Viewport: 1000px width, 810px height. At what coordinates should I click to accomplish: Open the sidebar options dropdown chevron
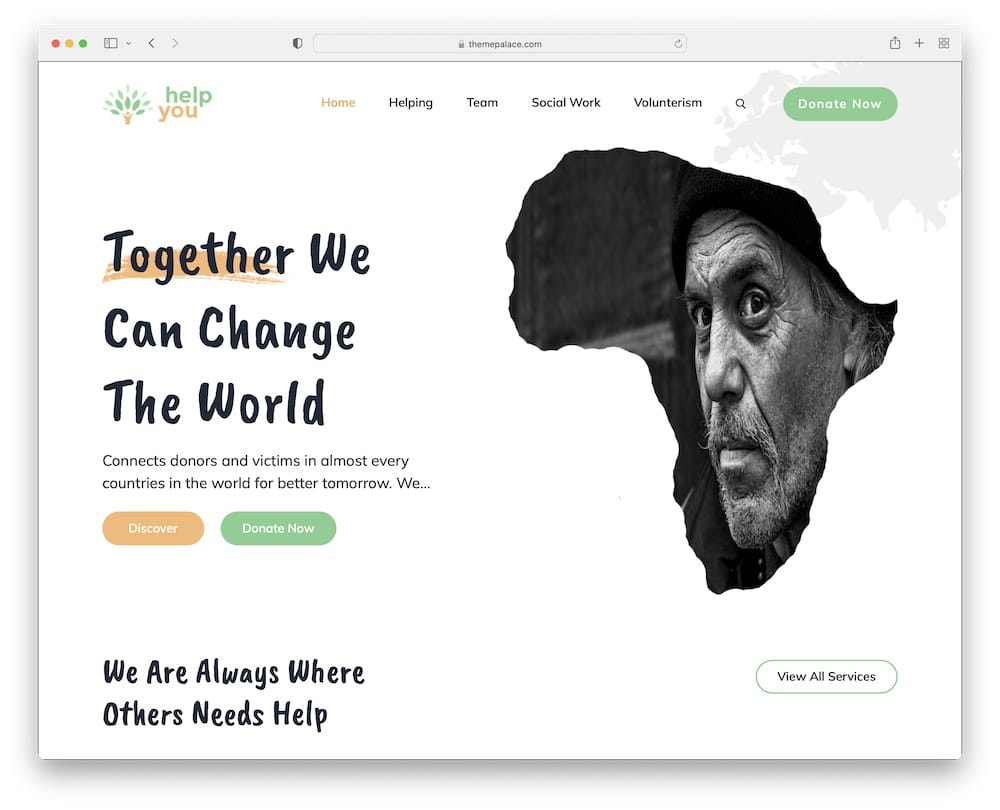click(128, 43)
